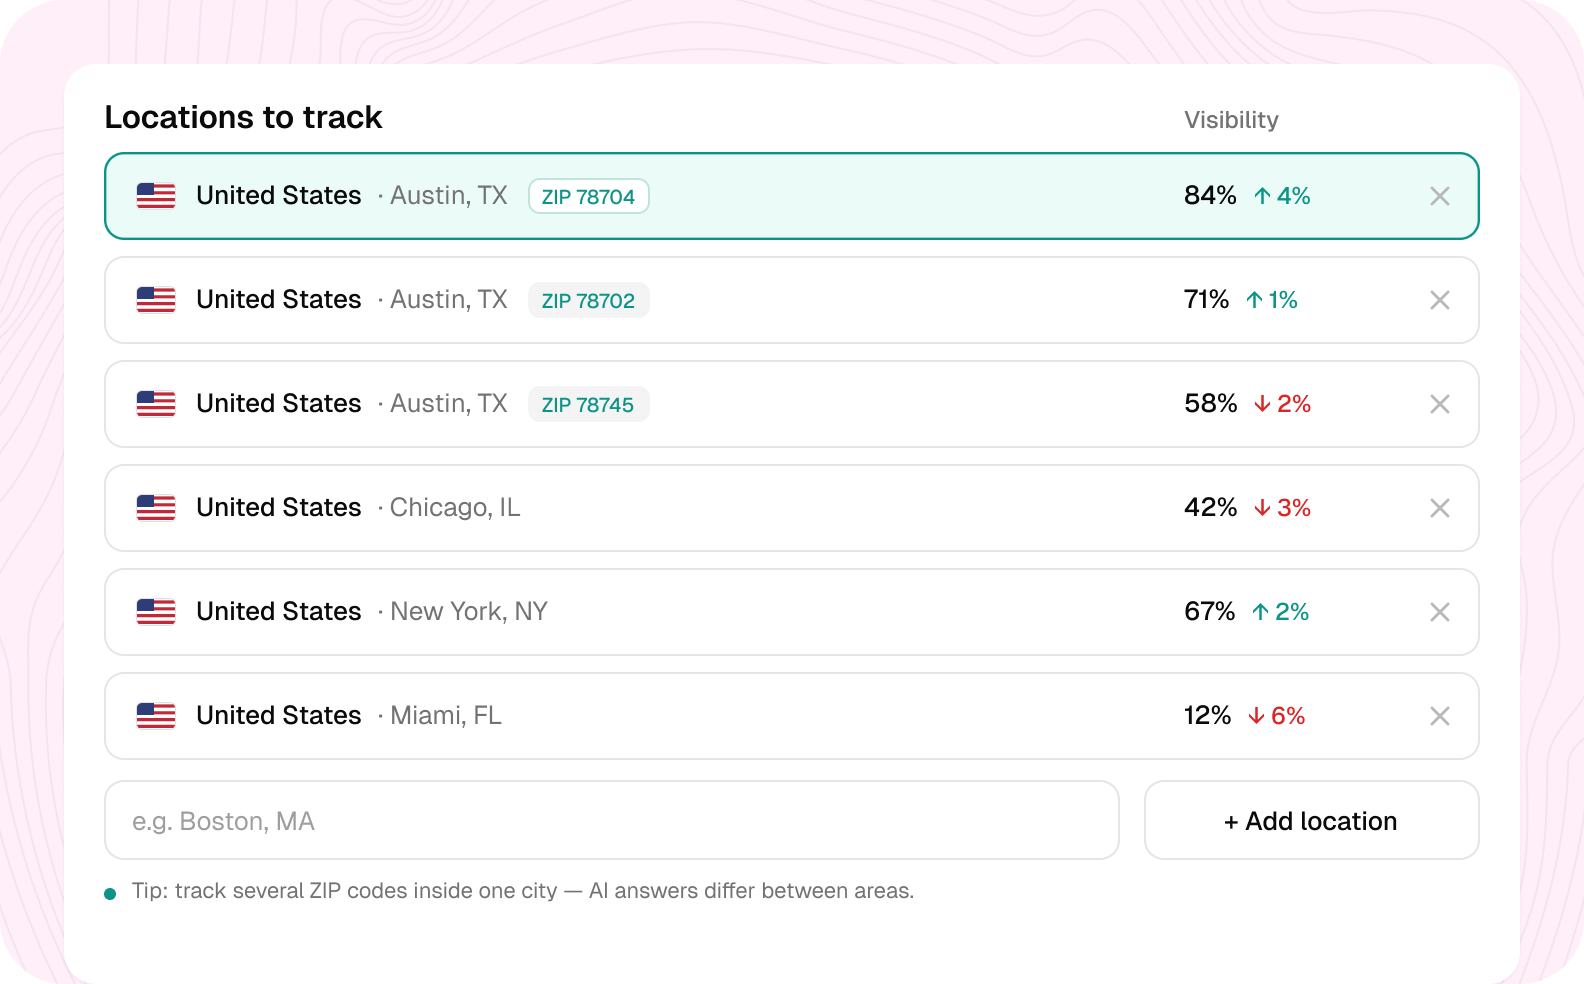Click the down 6% change for Miami
This screenshot has height=984, width=1584.
tap(1276, 716)
